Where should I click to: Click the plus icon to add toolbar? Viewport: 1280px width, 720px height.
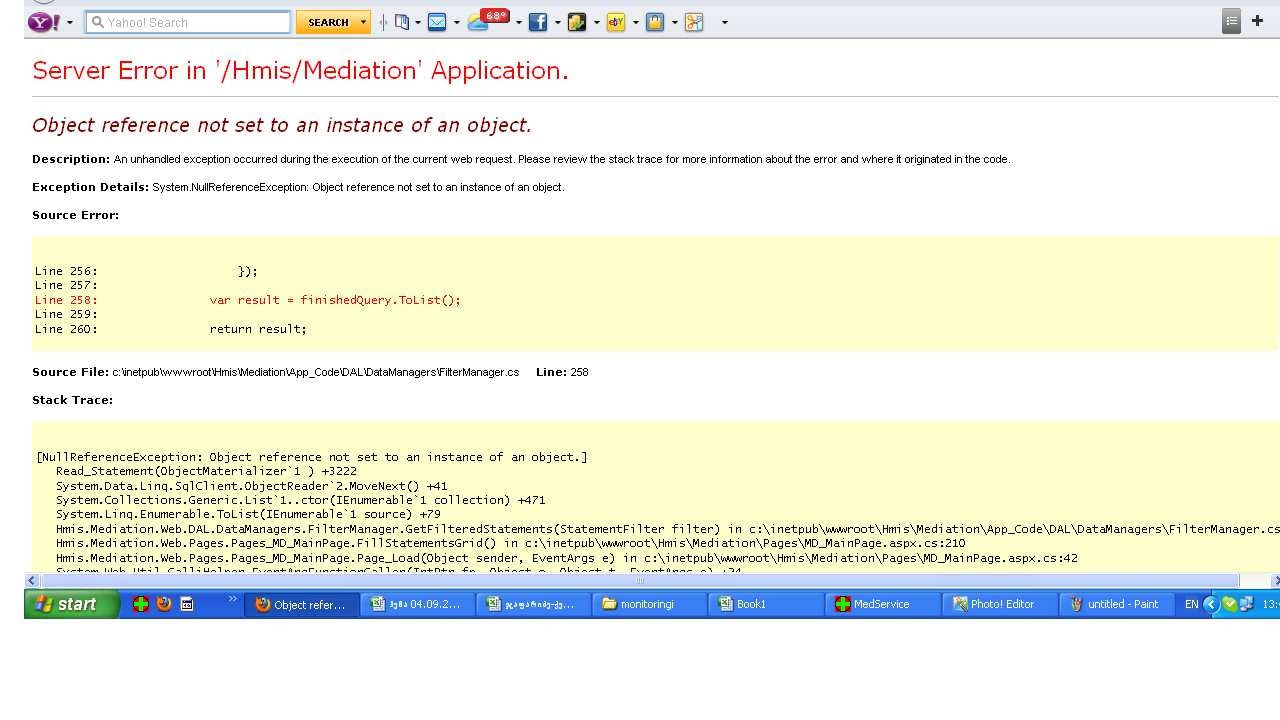coord(1257,21)
